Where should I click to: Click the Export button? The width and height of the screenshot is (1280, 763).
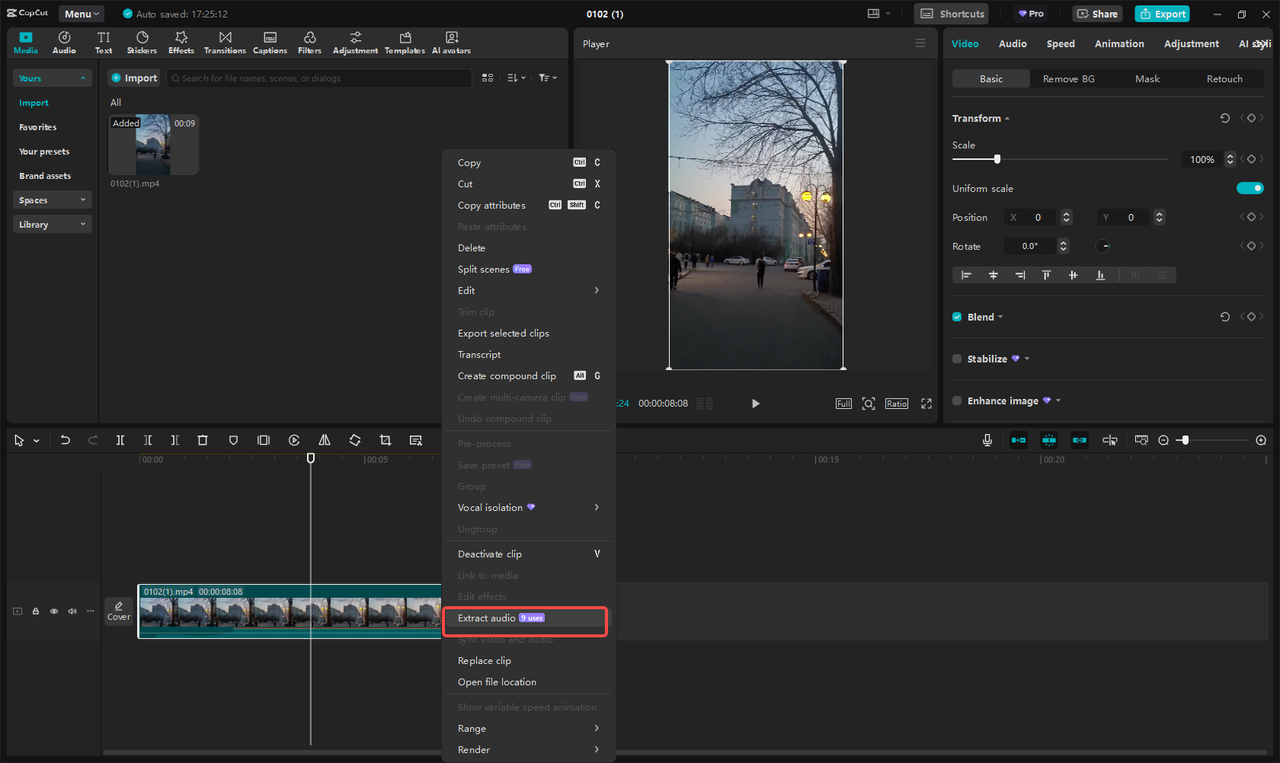click(1162, 14)
